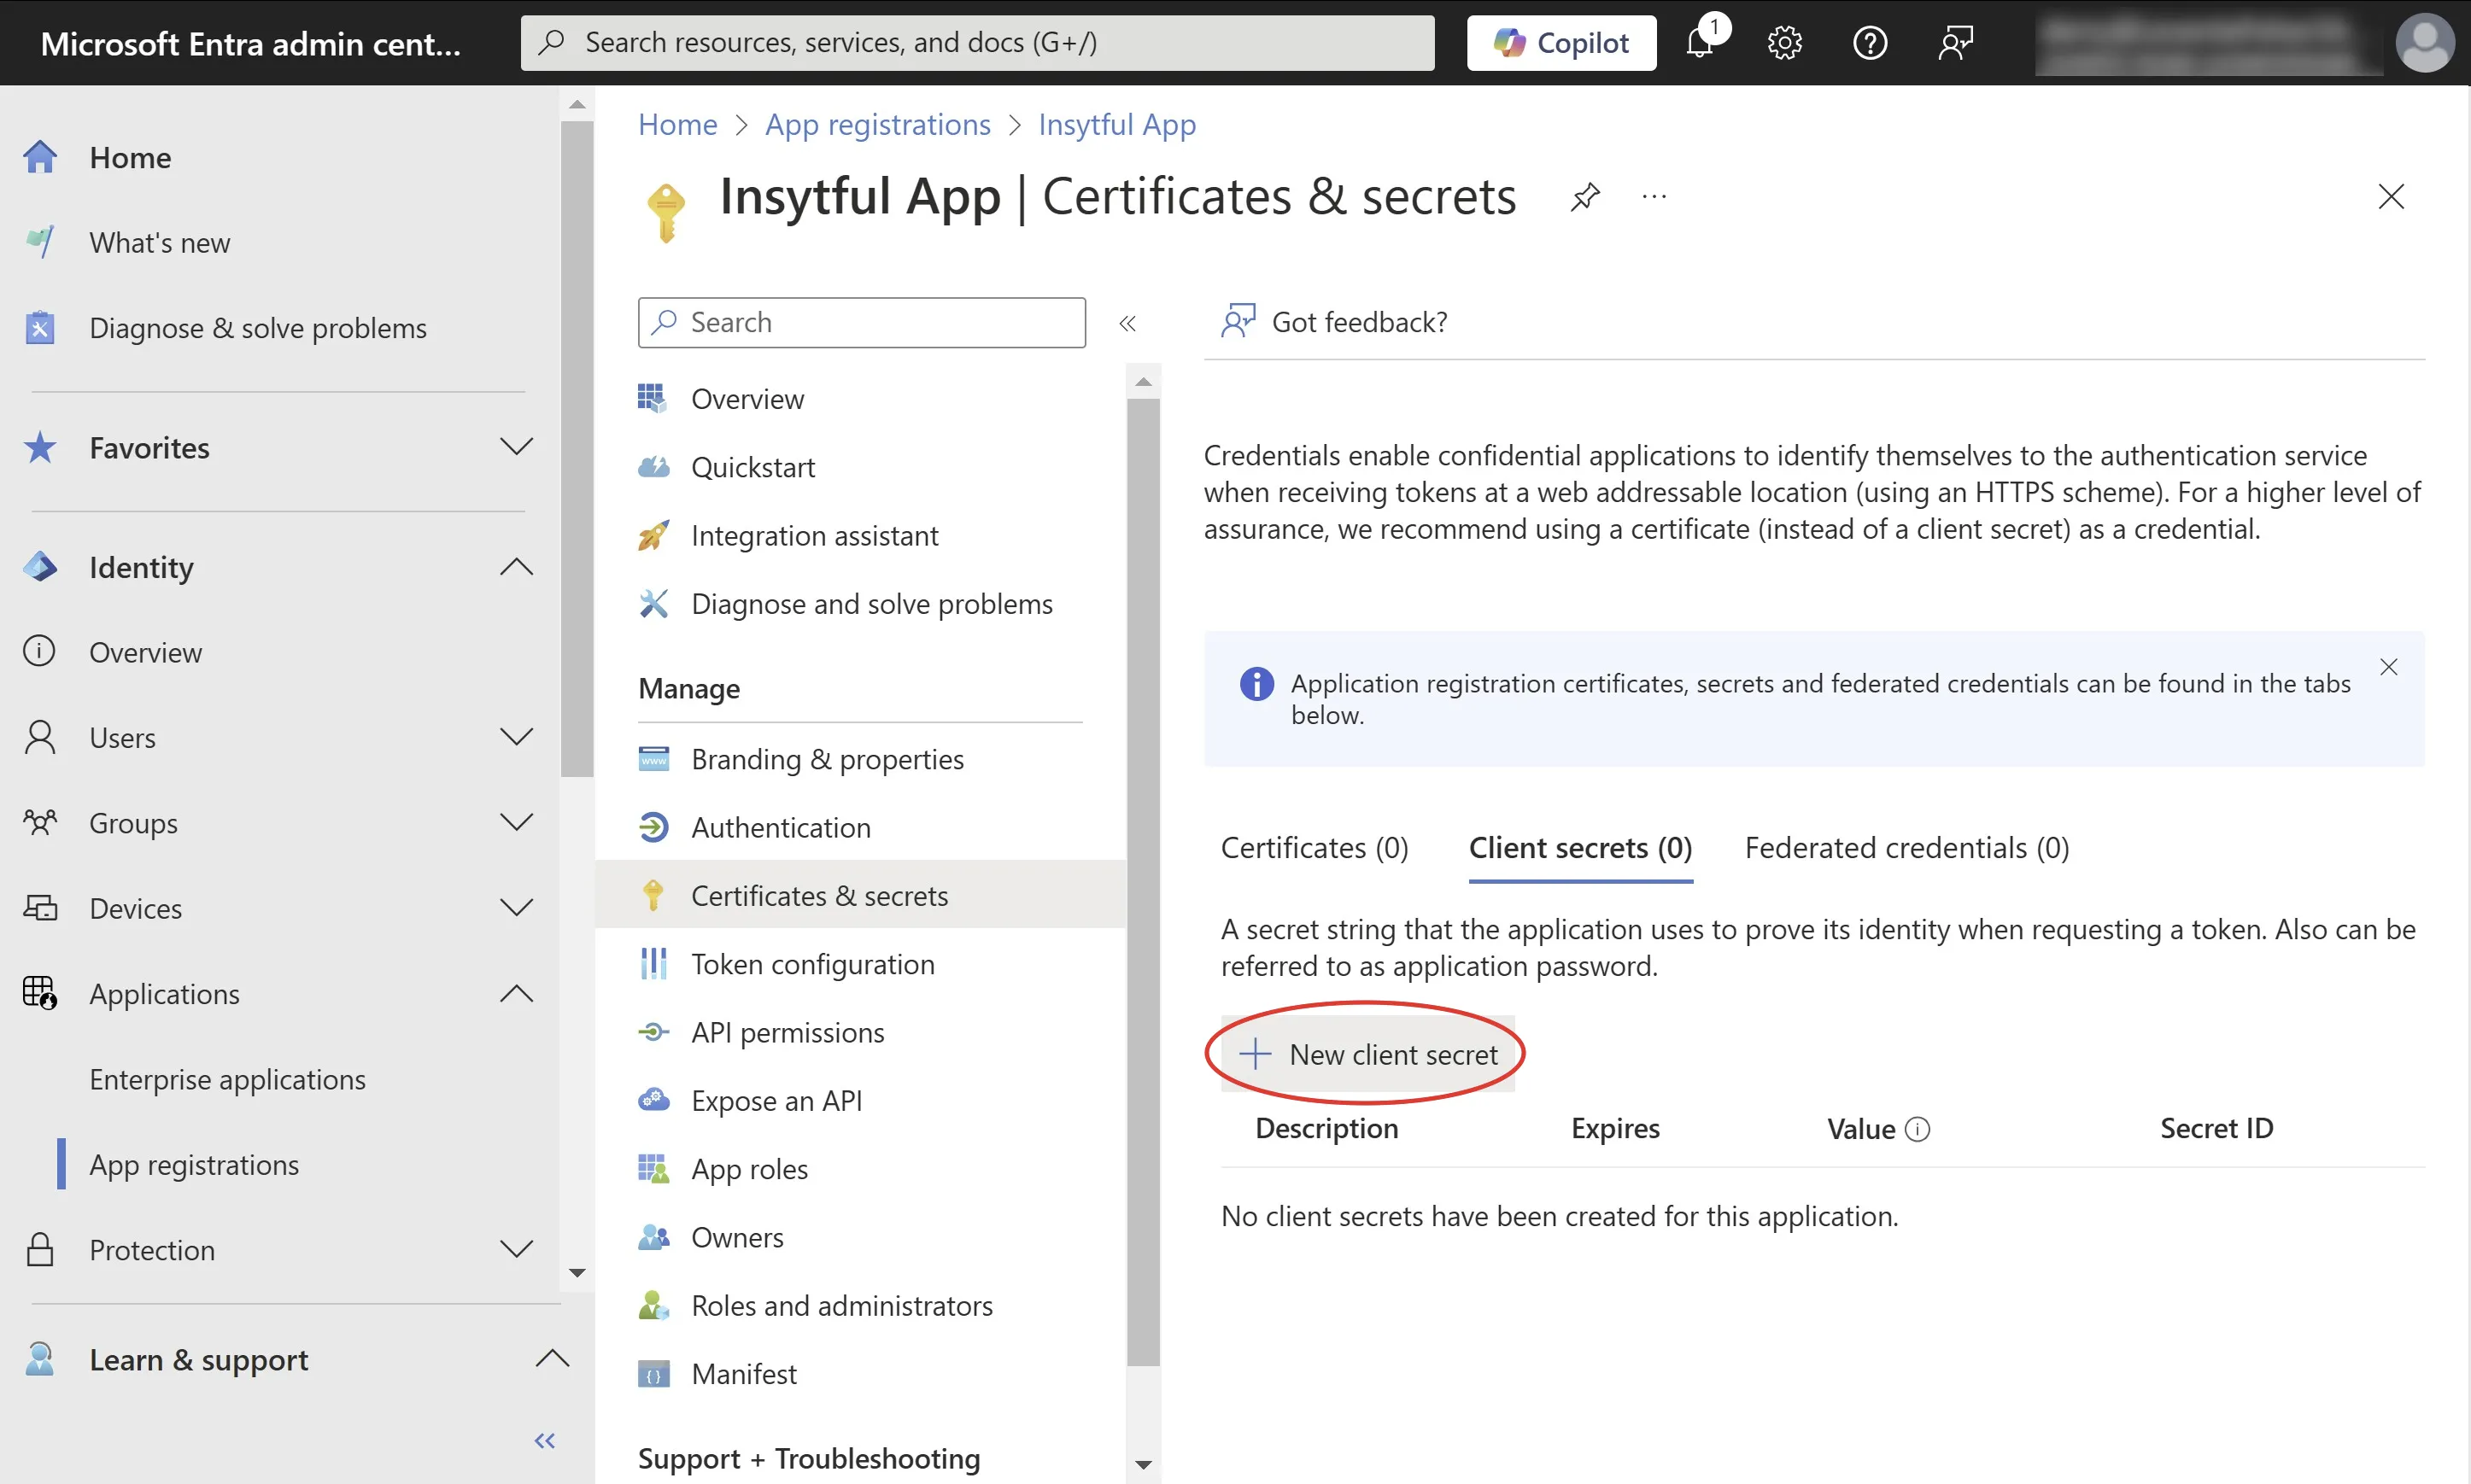Collapse the app registration side menu
The width and height of the screenshot is (2471, 1484).
click(x=1127, y=323)
